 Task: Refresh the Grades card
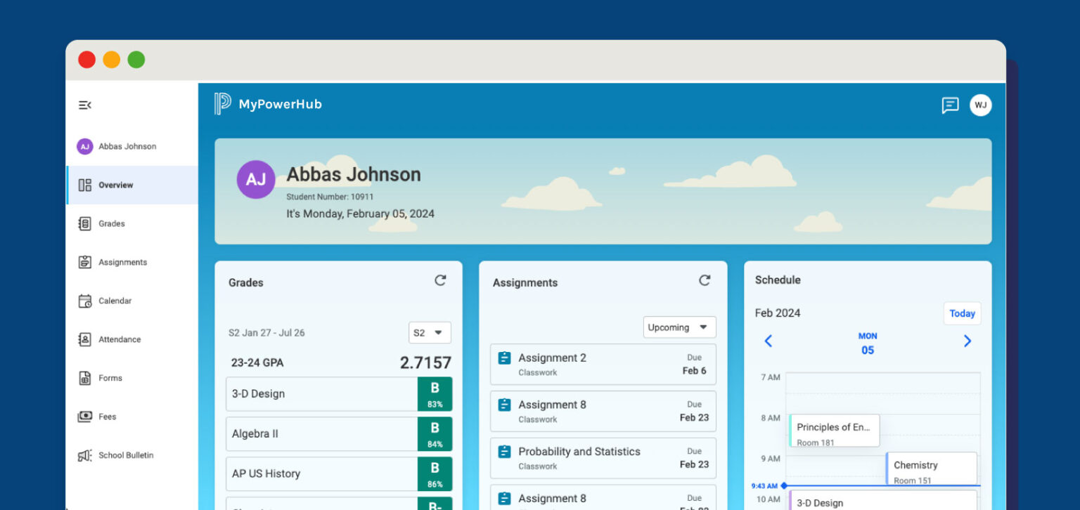point(440,280)
